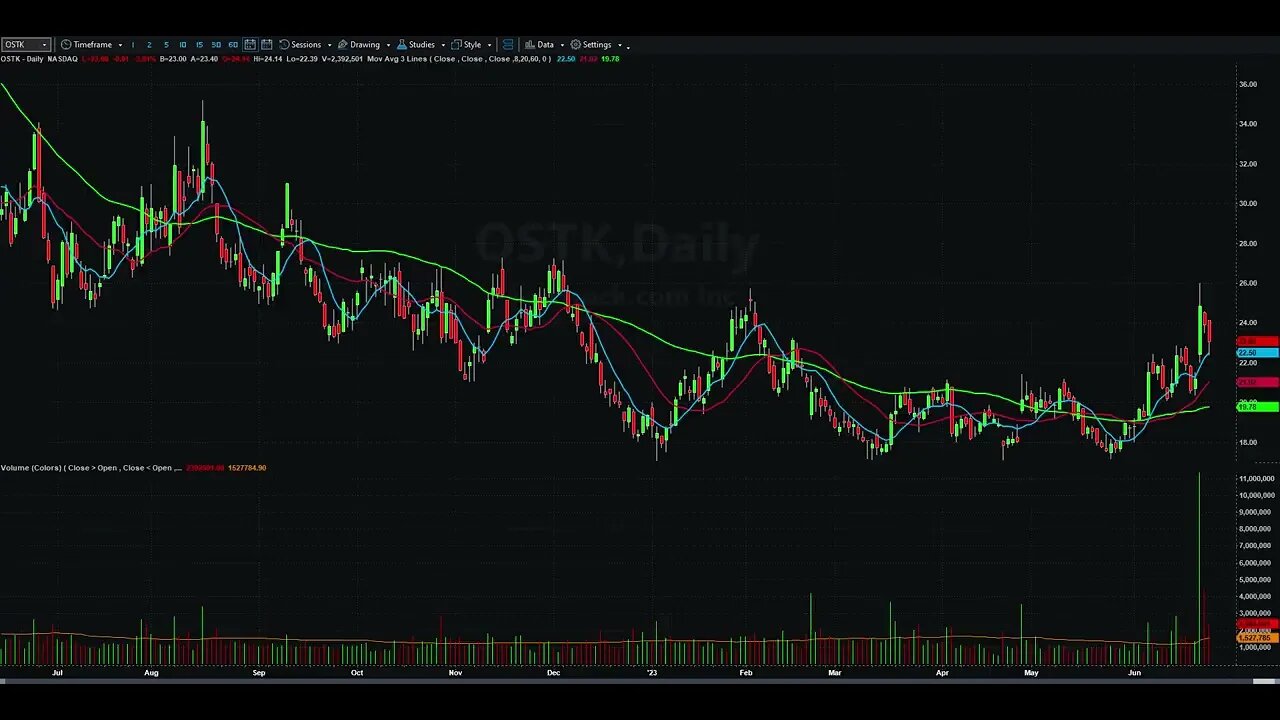
Task: Click the 36.00 price axis label
Action: [1248, 84]
